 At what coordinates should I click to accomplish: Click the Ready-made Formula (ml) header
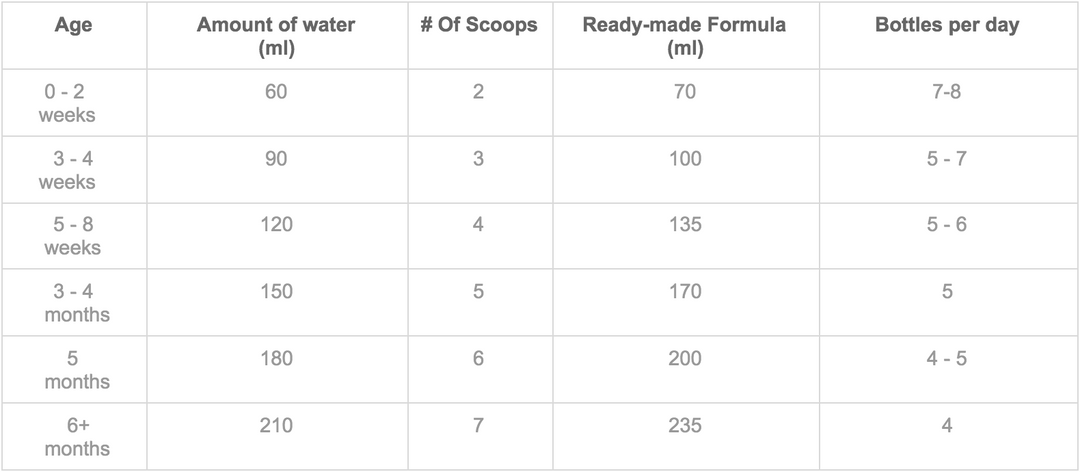pos(685,37)
